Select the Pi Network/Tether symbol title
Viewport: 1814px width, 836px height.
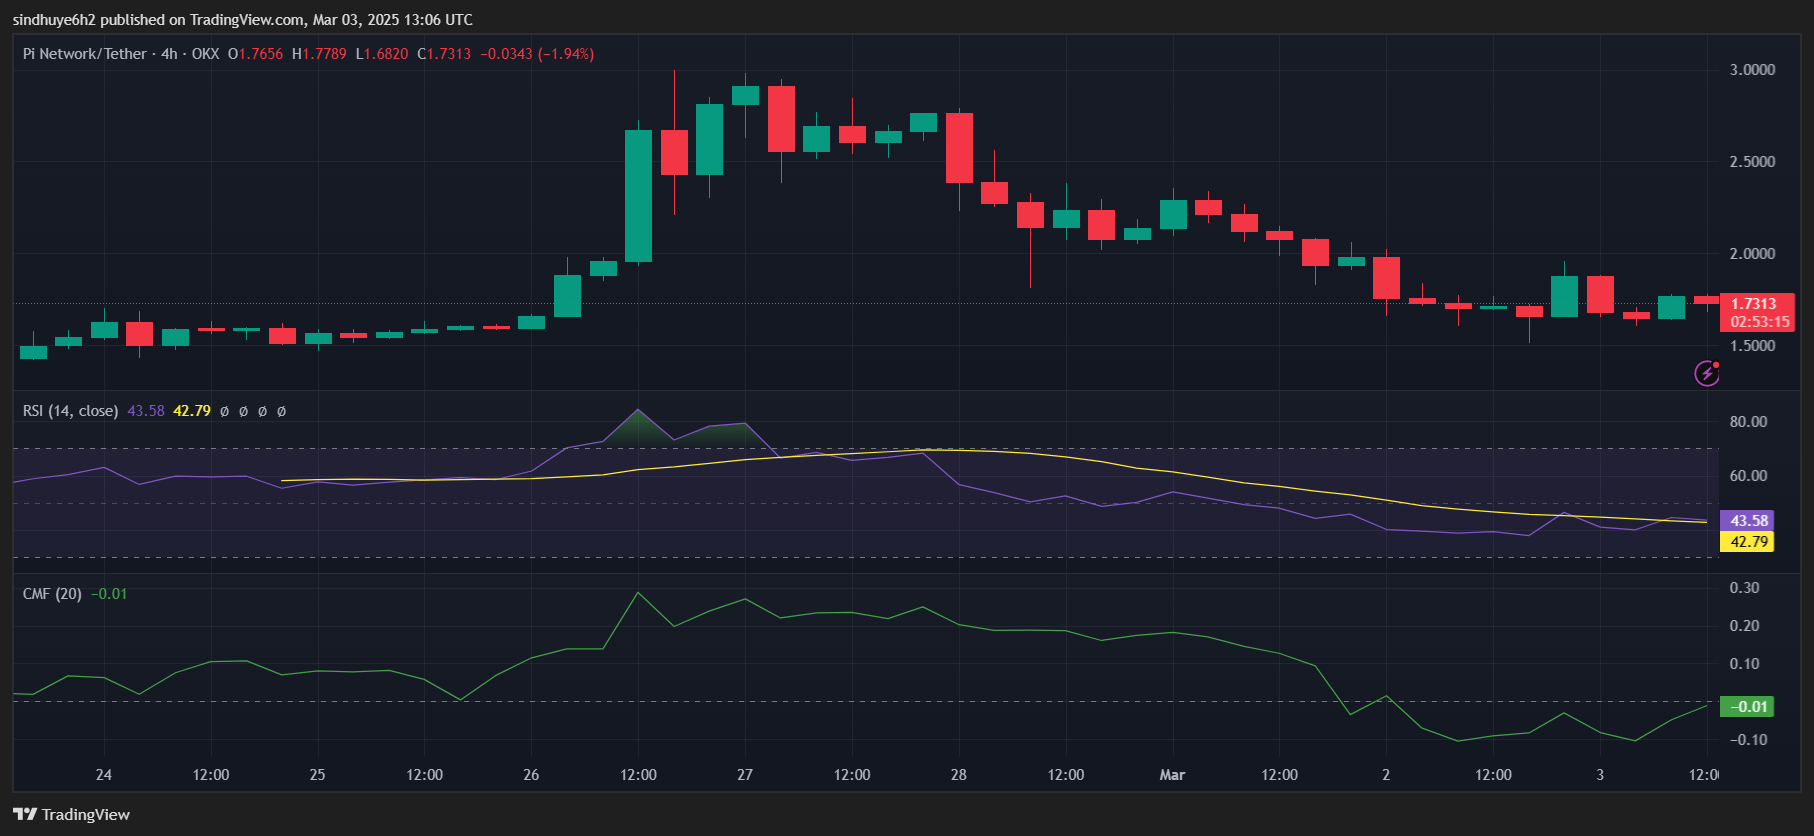click(85, 54)
